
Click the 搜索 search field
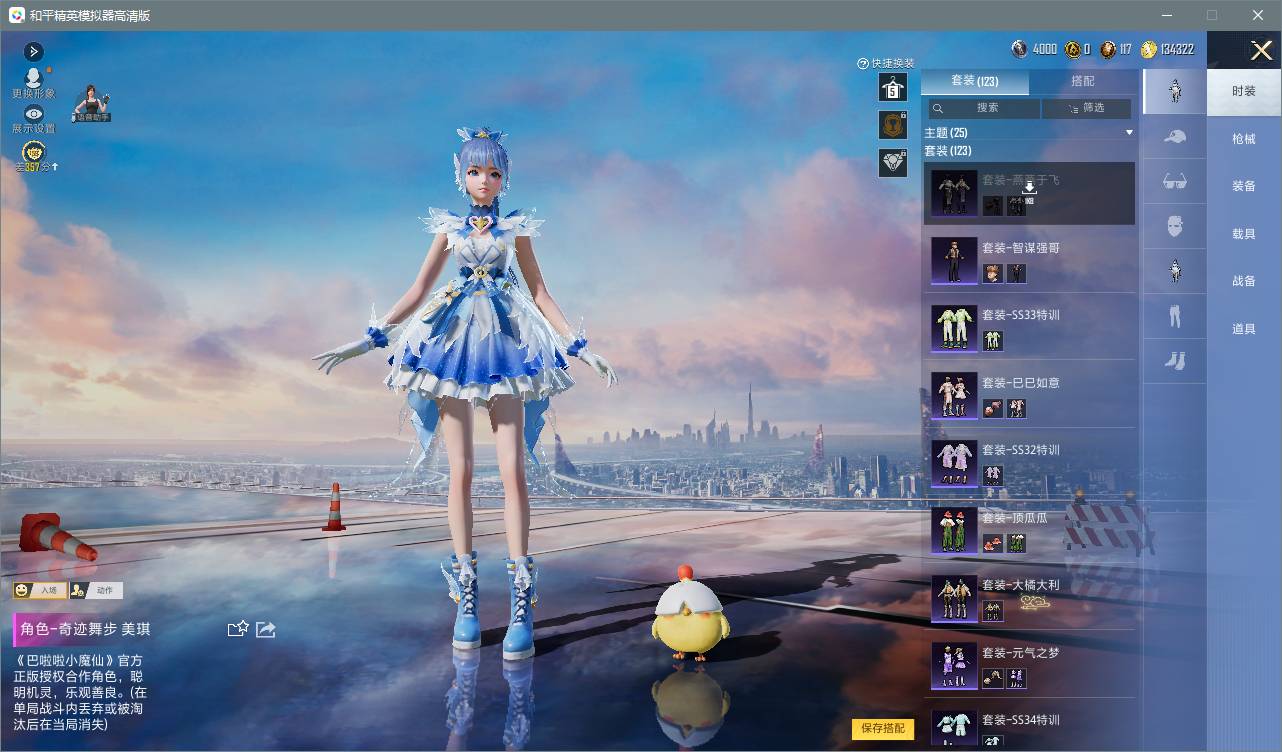(x=983, y=108)
